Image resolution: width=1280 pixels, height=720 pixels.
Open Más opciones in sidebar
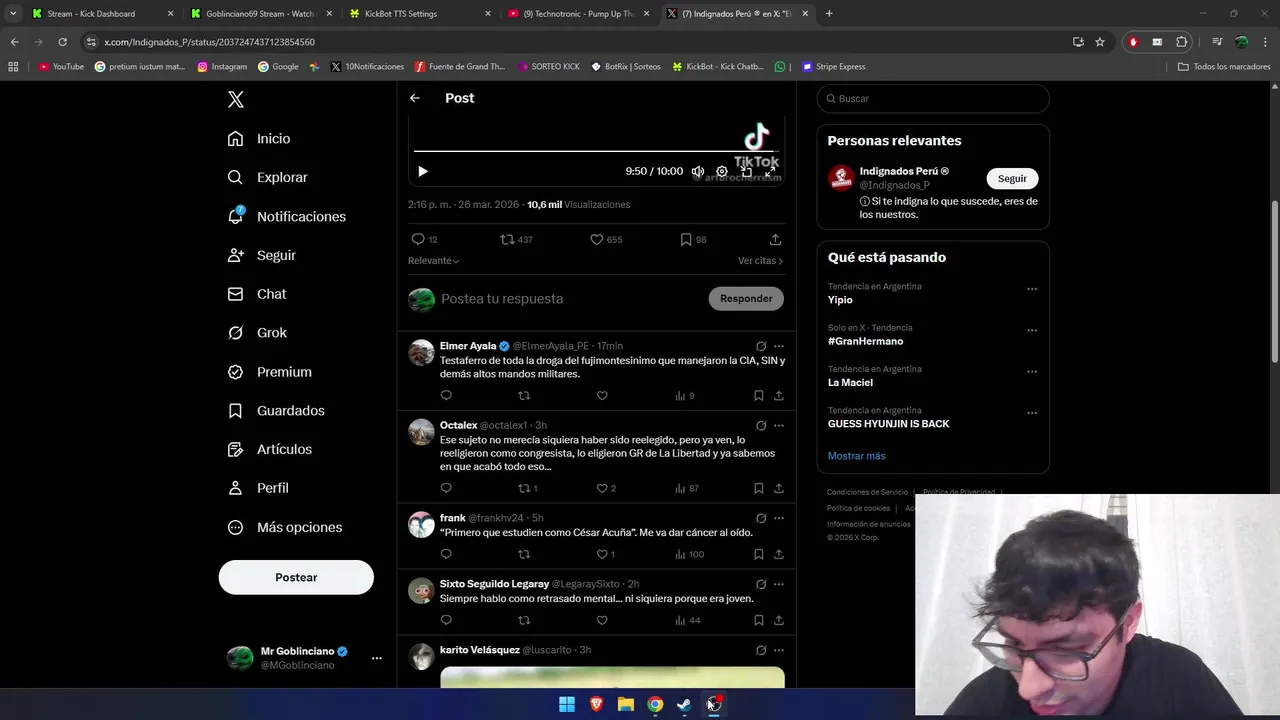coord(285,527)
